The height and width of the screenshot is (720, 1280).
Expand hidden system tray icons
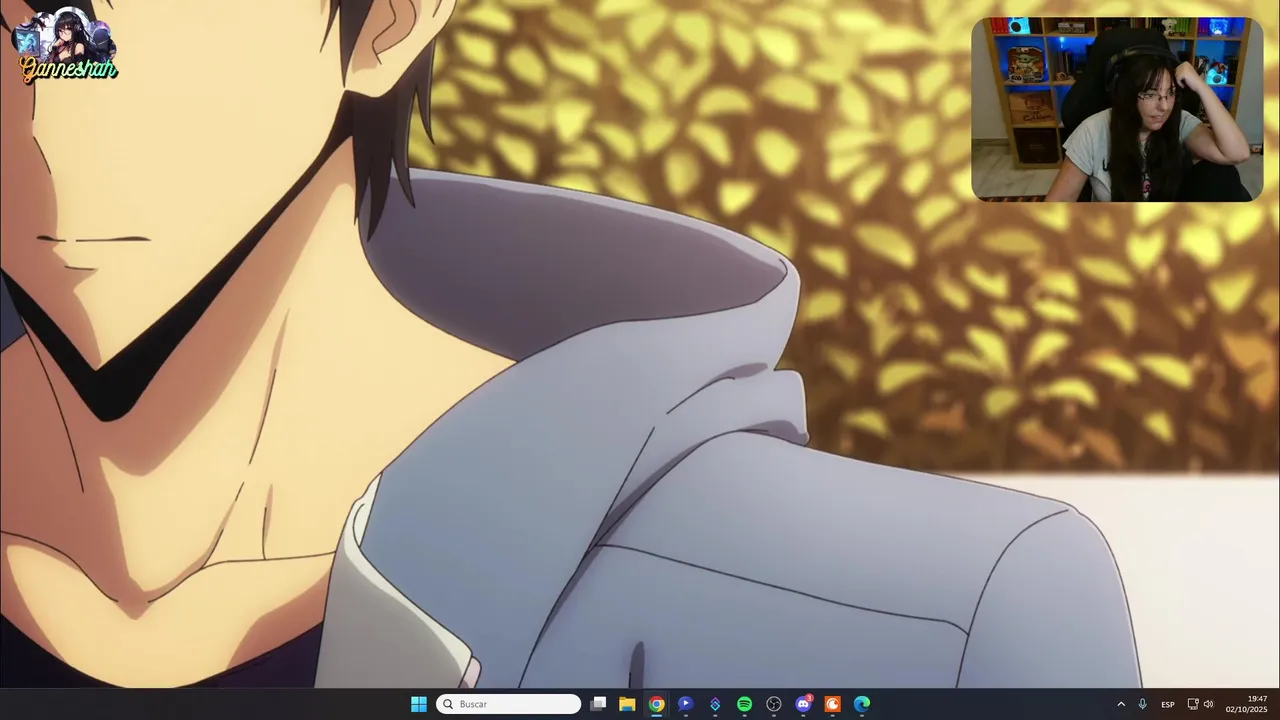[x=1121, y=704]
